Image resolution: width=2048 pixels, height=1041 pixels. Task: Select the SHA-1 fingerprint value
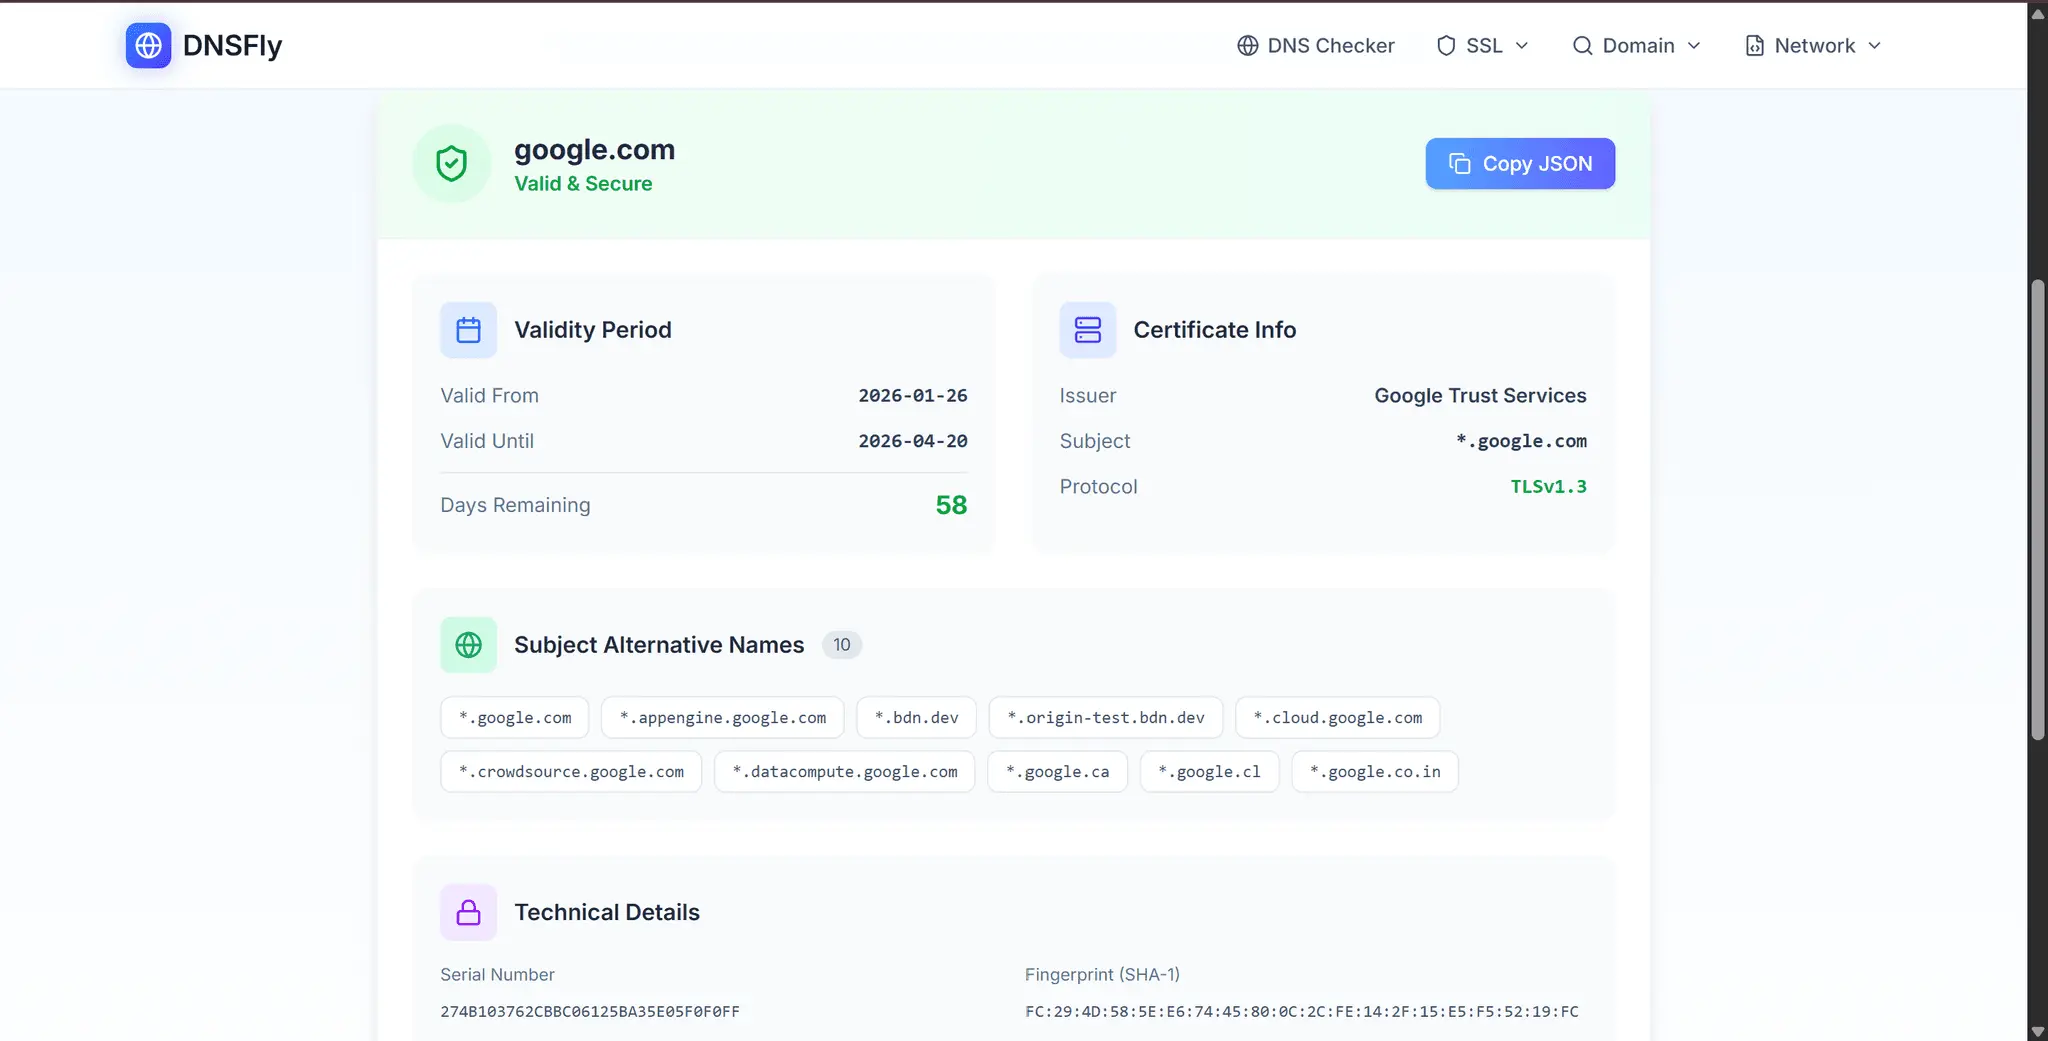[x=1302, y=1011]
